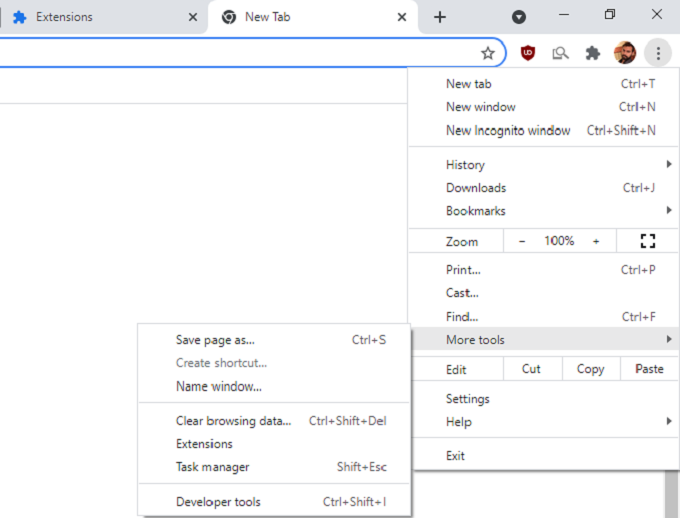Click the Paste button in Edit row

(x=649, y=369)
